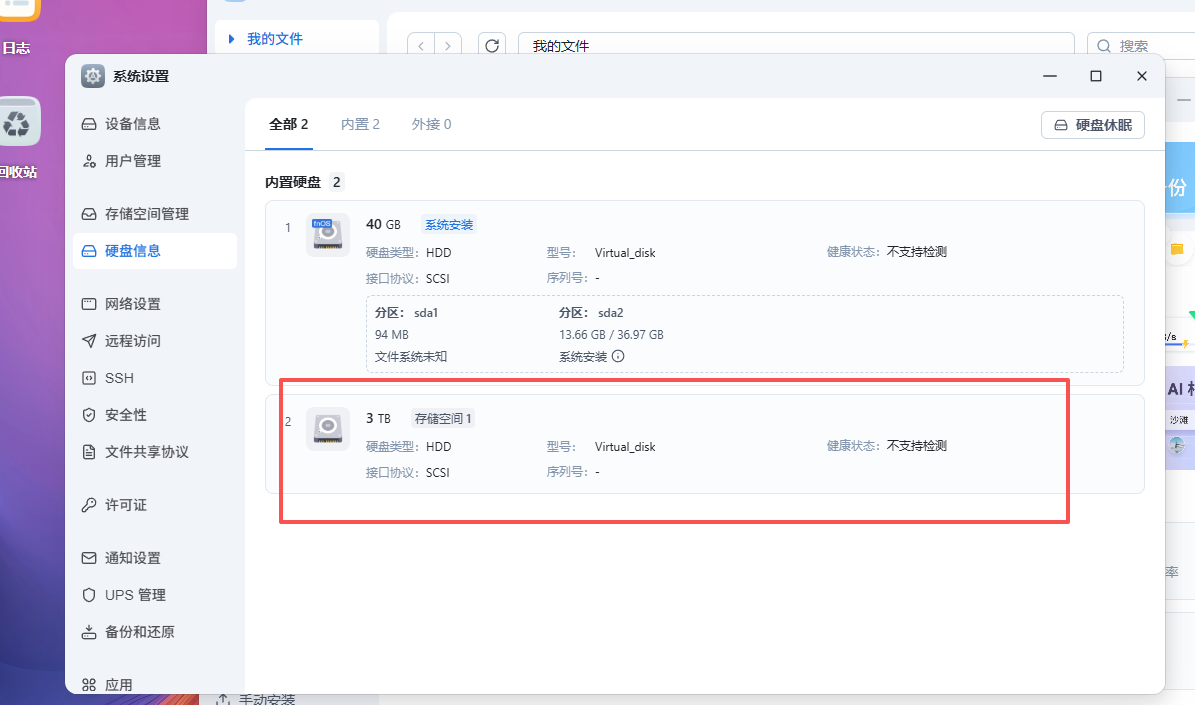Minimize the 系统设置 window
Image resolution: width=1195 pixels, height=705 pixels.
pos(1050,76)
